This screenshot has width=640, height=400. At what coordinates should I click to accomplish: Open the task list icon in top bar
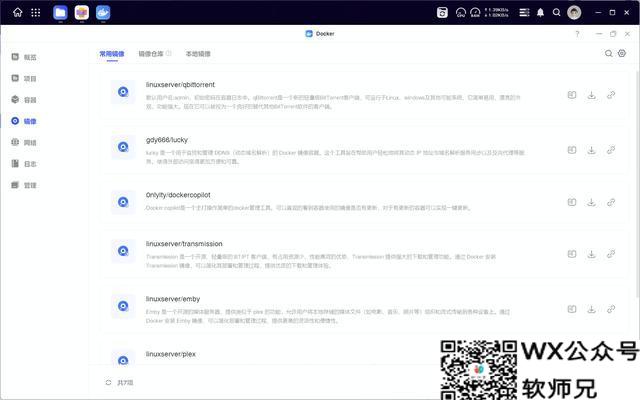524,13
